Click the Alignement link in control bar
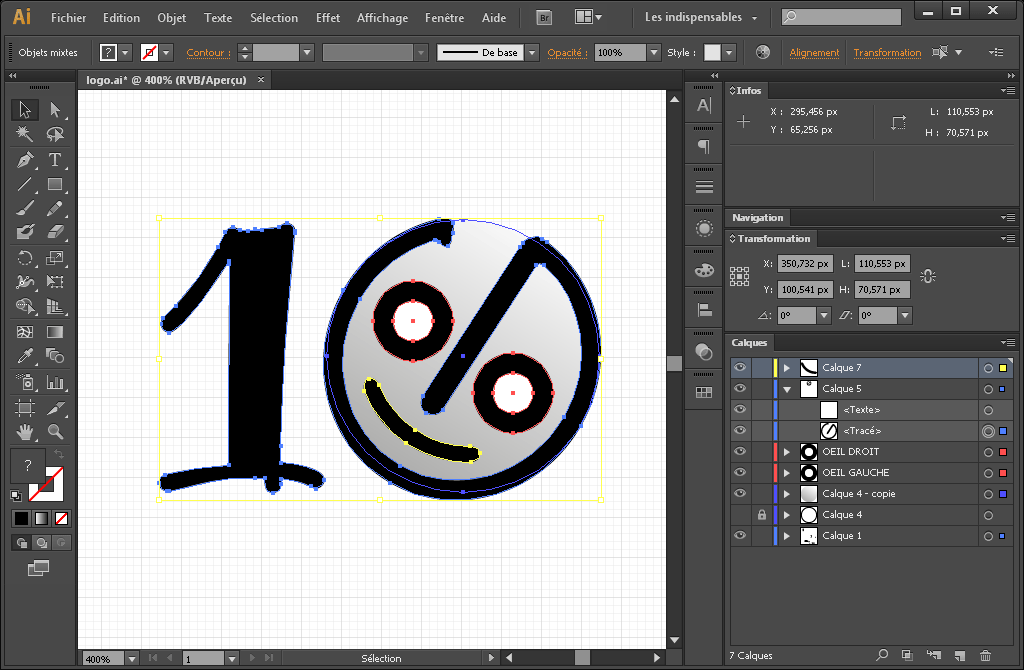 814,53
